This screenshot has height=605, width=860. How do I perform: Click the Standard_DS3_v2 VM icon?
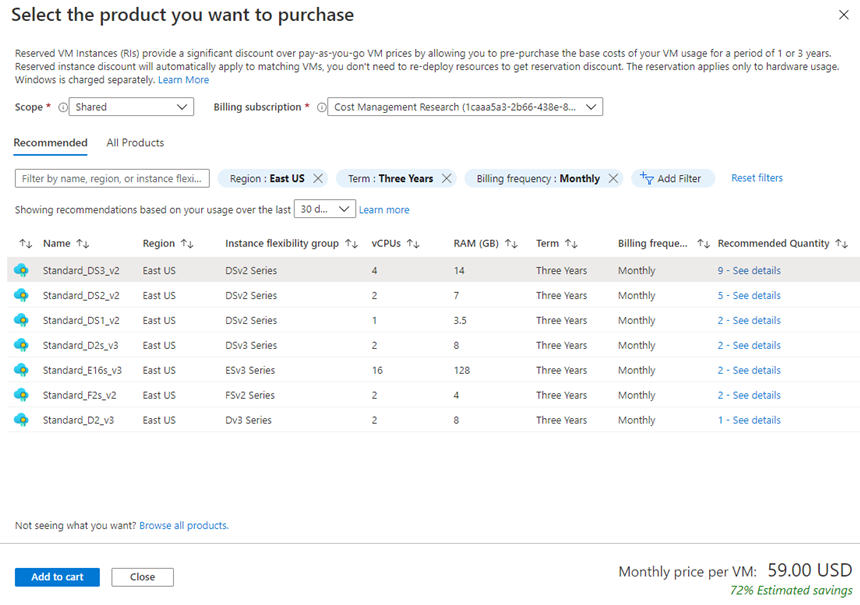point(21,270)
